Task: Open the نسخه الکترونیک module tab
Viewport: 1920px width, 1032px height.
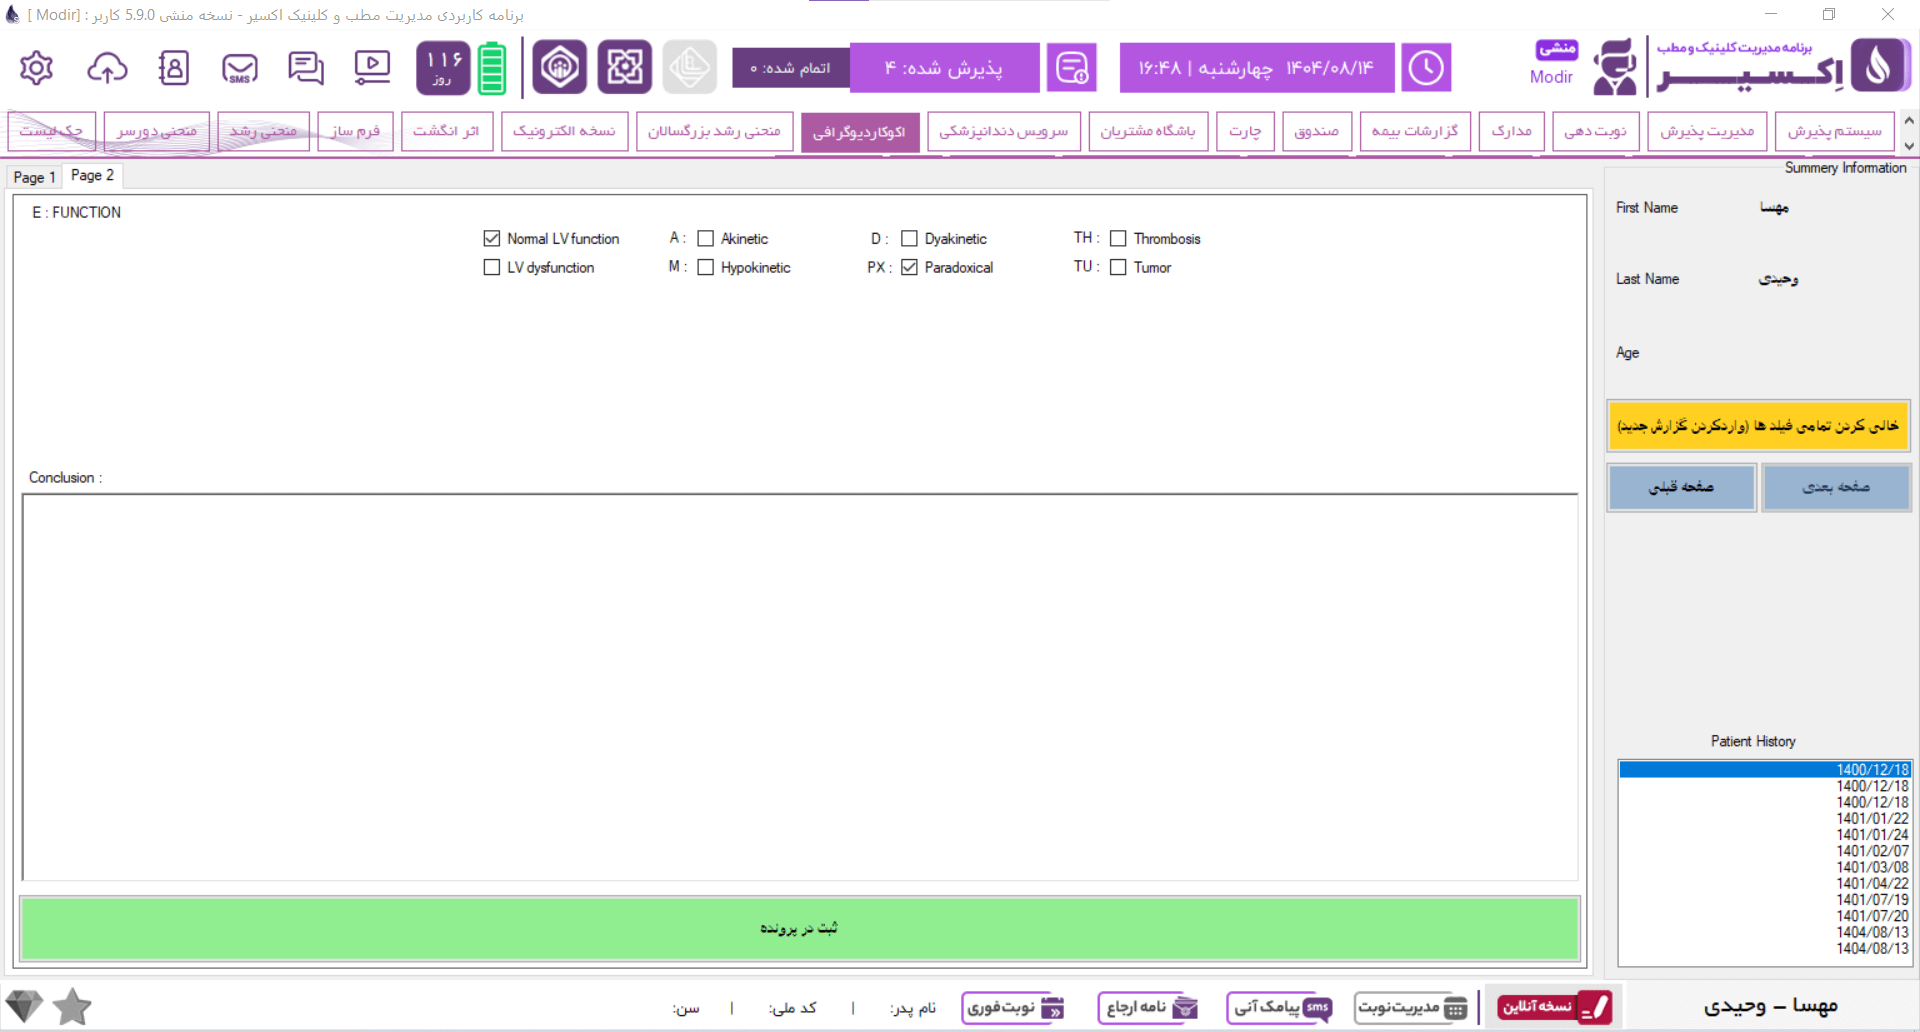Action: (x=564, y=131)
